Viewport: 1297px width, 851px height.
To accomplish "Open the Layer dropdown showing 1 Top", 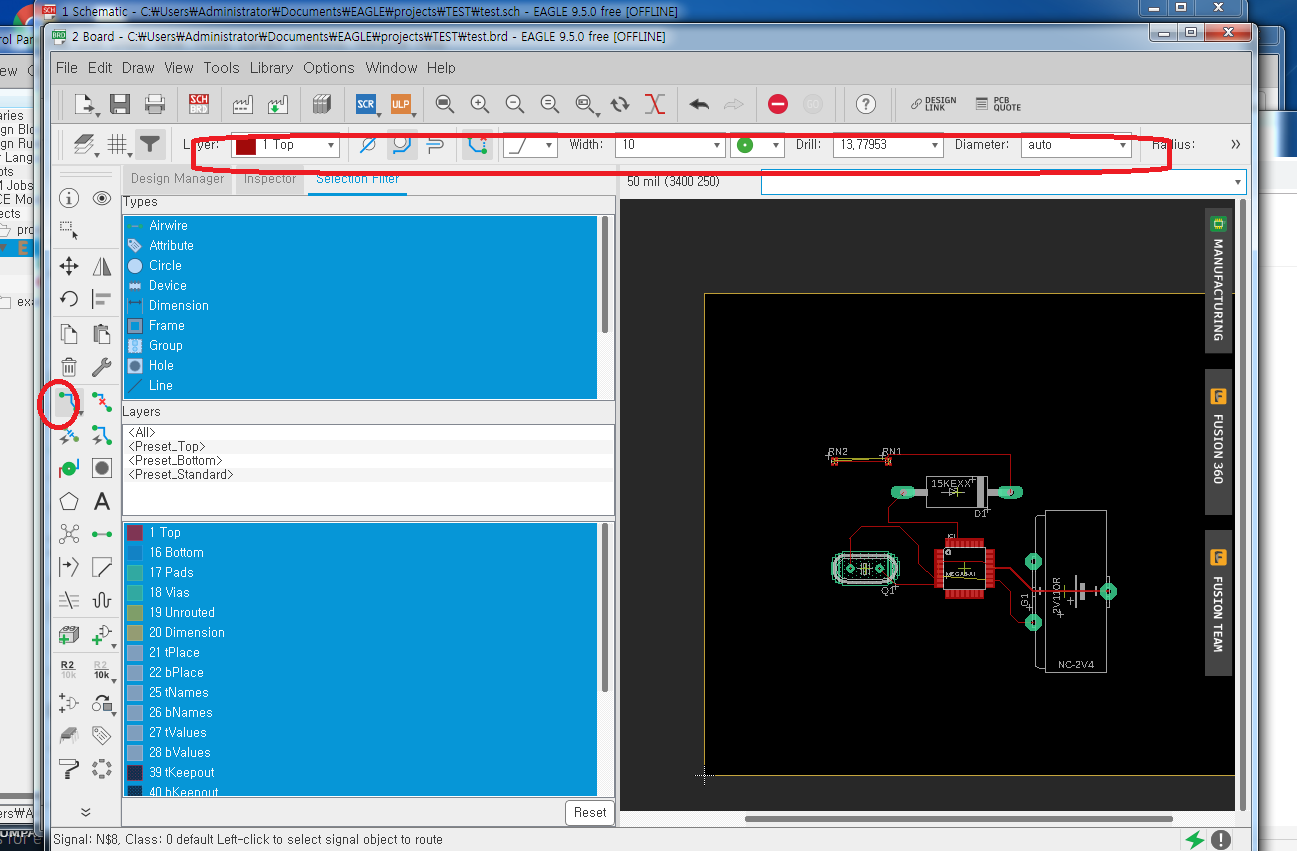I will pyautogui.click(x=286, y=145).
